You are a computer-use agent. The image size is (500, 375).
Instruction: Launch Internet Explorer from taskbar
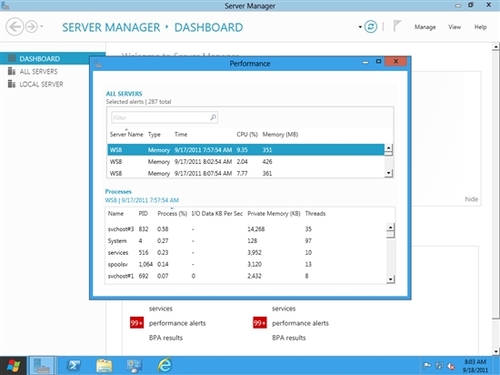coord(165,365)
